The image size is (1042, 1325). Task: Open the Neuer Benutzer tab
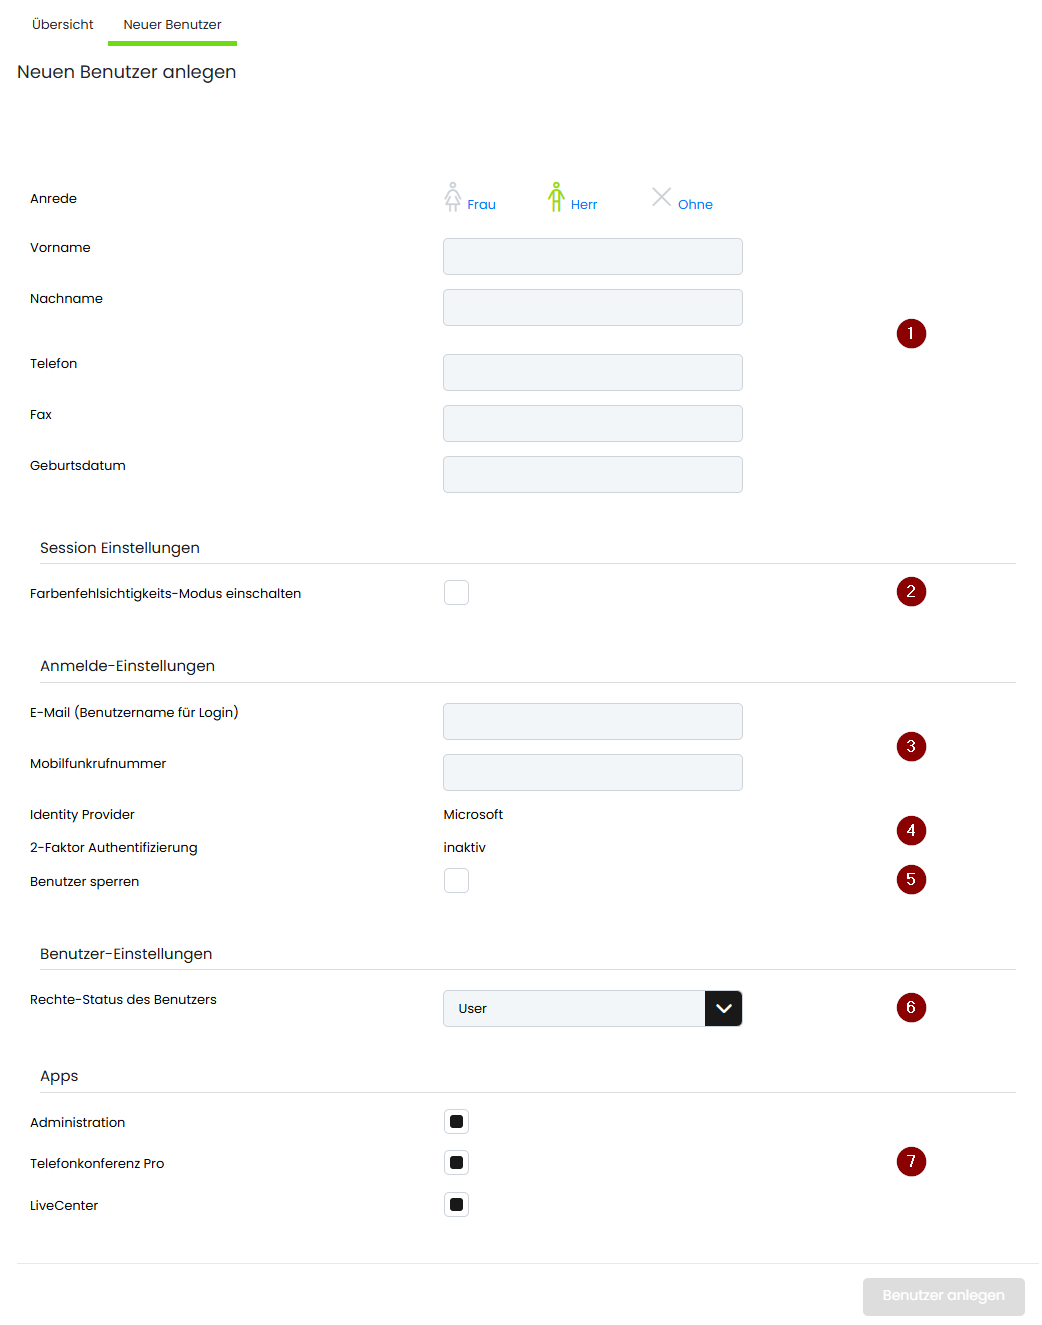(x=172, y=24)
